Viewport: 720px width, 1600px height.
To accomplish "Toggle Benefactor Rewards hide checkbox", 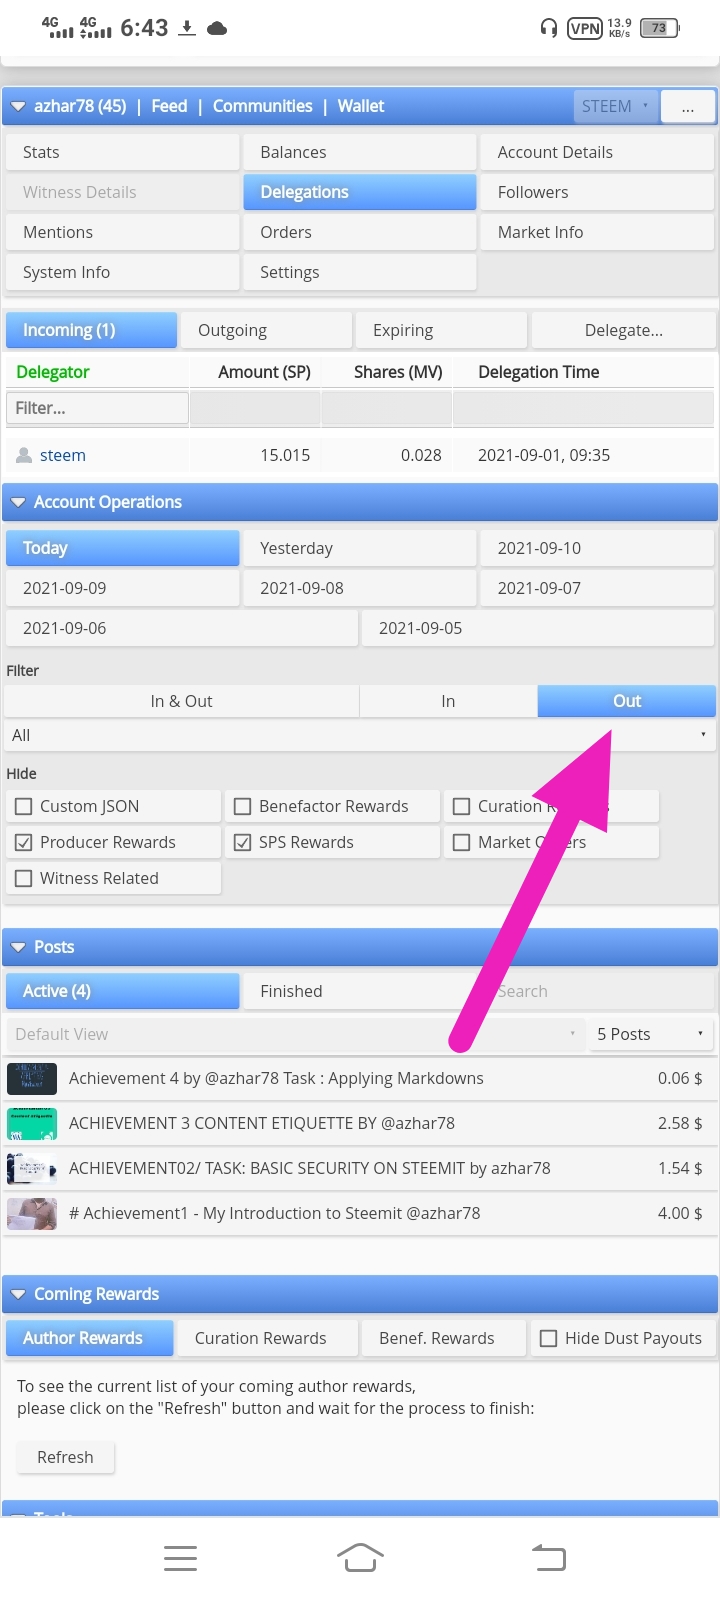I will click(242, 806).
